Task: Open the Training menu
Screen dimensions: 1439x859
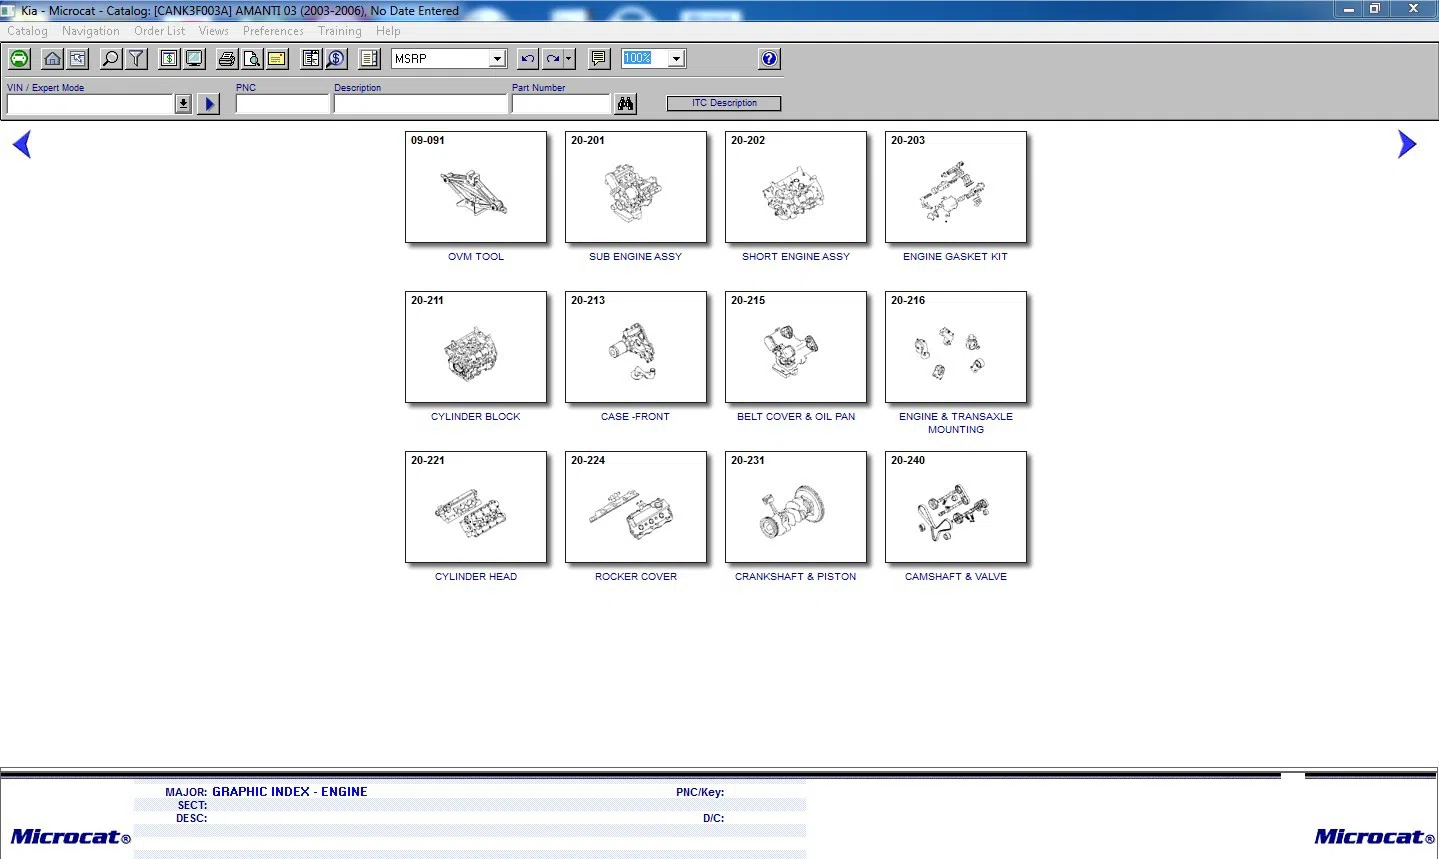Action: point(339,31)
